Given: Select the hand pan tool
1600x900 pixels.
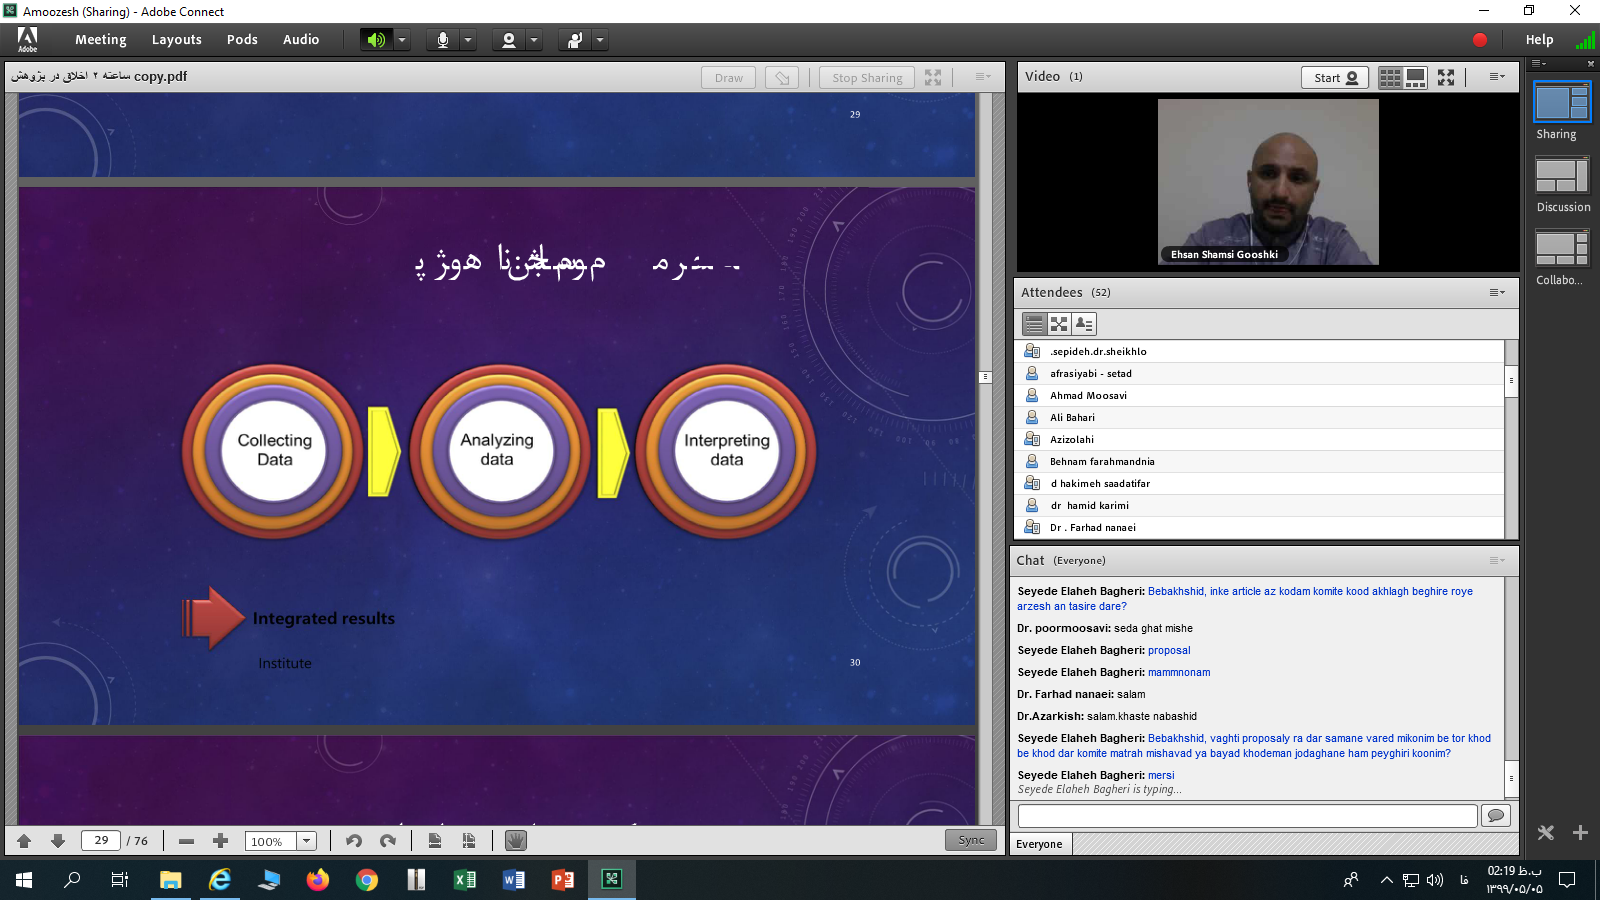Looking at the screenshot, I should point(516,841).
